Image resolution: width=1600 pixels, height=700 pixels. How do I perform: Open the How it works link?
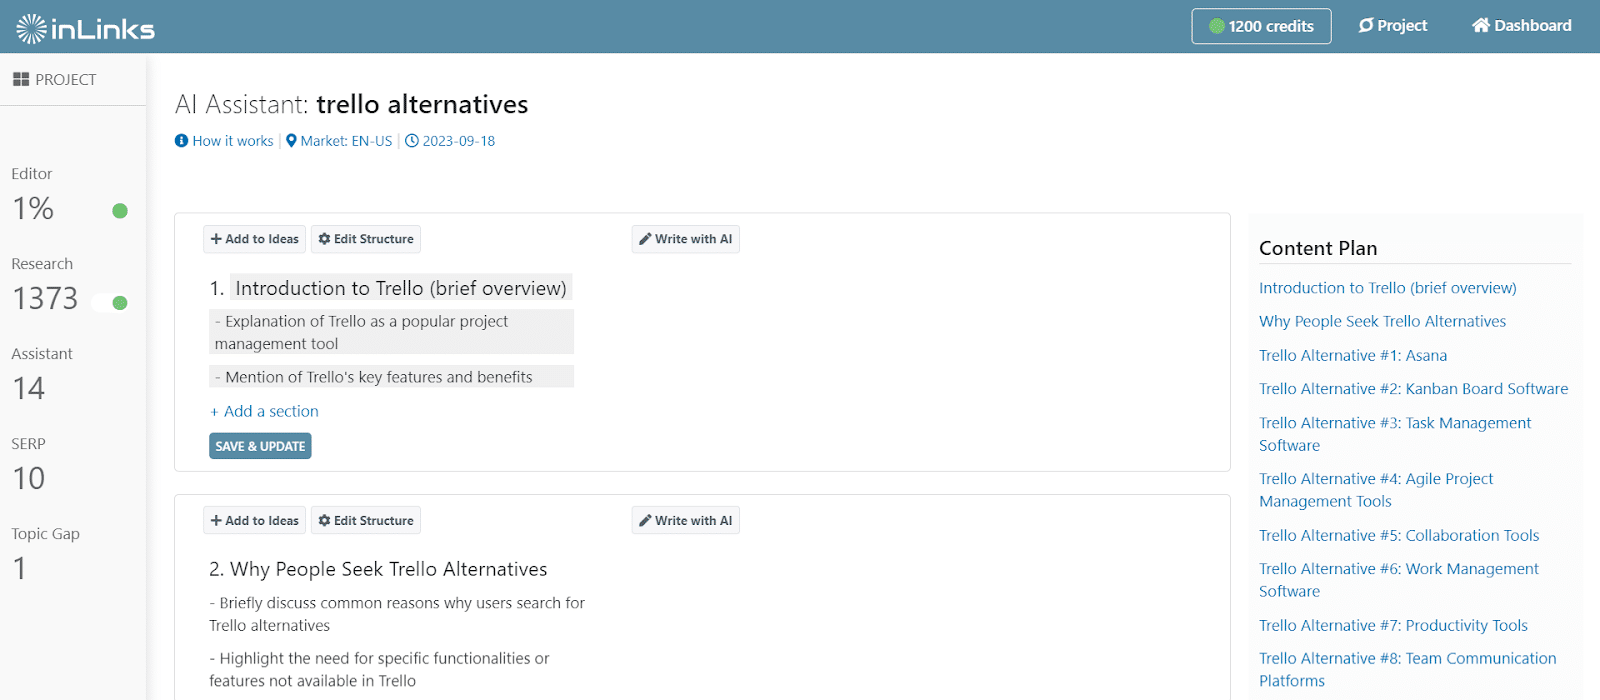(x=233, y=141)
